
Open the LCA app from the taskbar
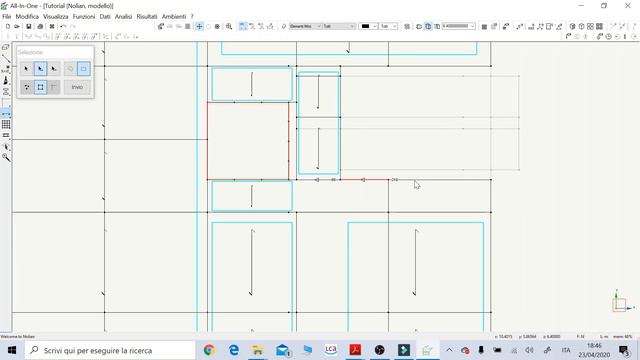(331, 350)
